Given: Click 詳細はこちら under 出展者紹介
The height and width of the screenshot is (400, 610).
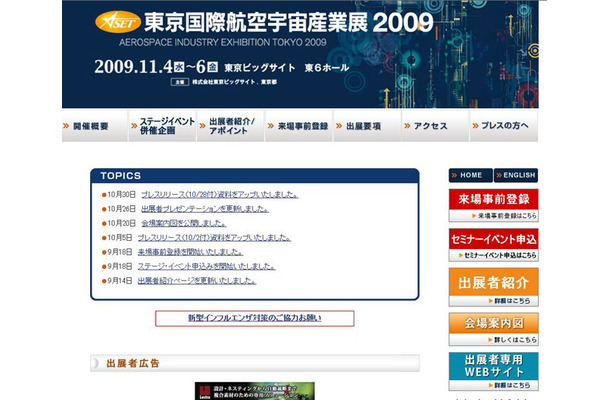Looking at the screenshot, I should [510, 301].
